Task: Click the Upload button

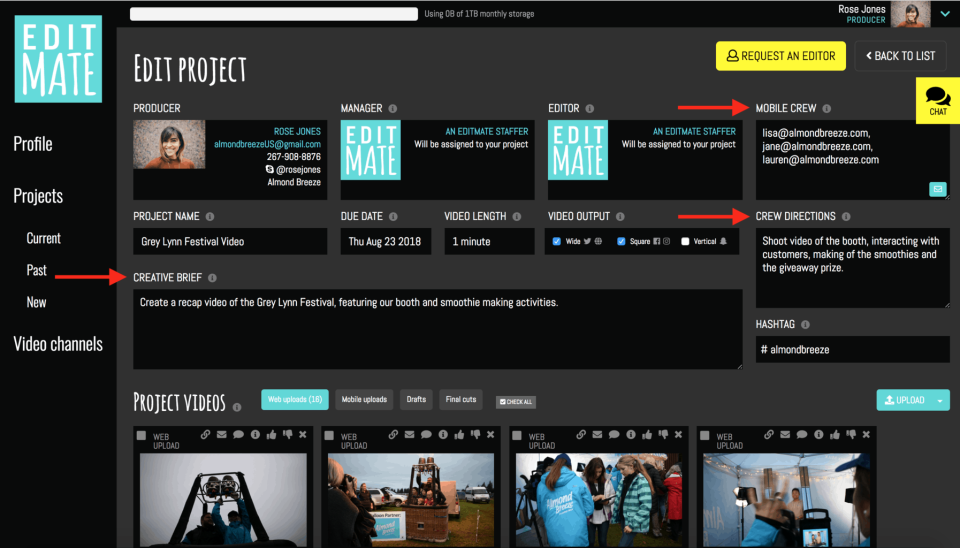Action: [x=904, y=400]
